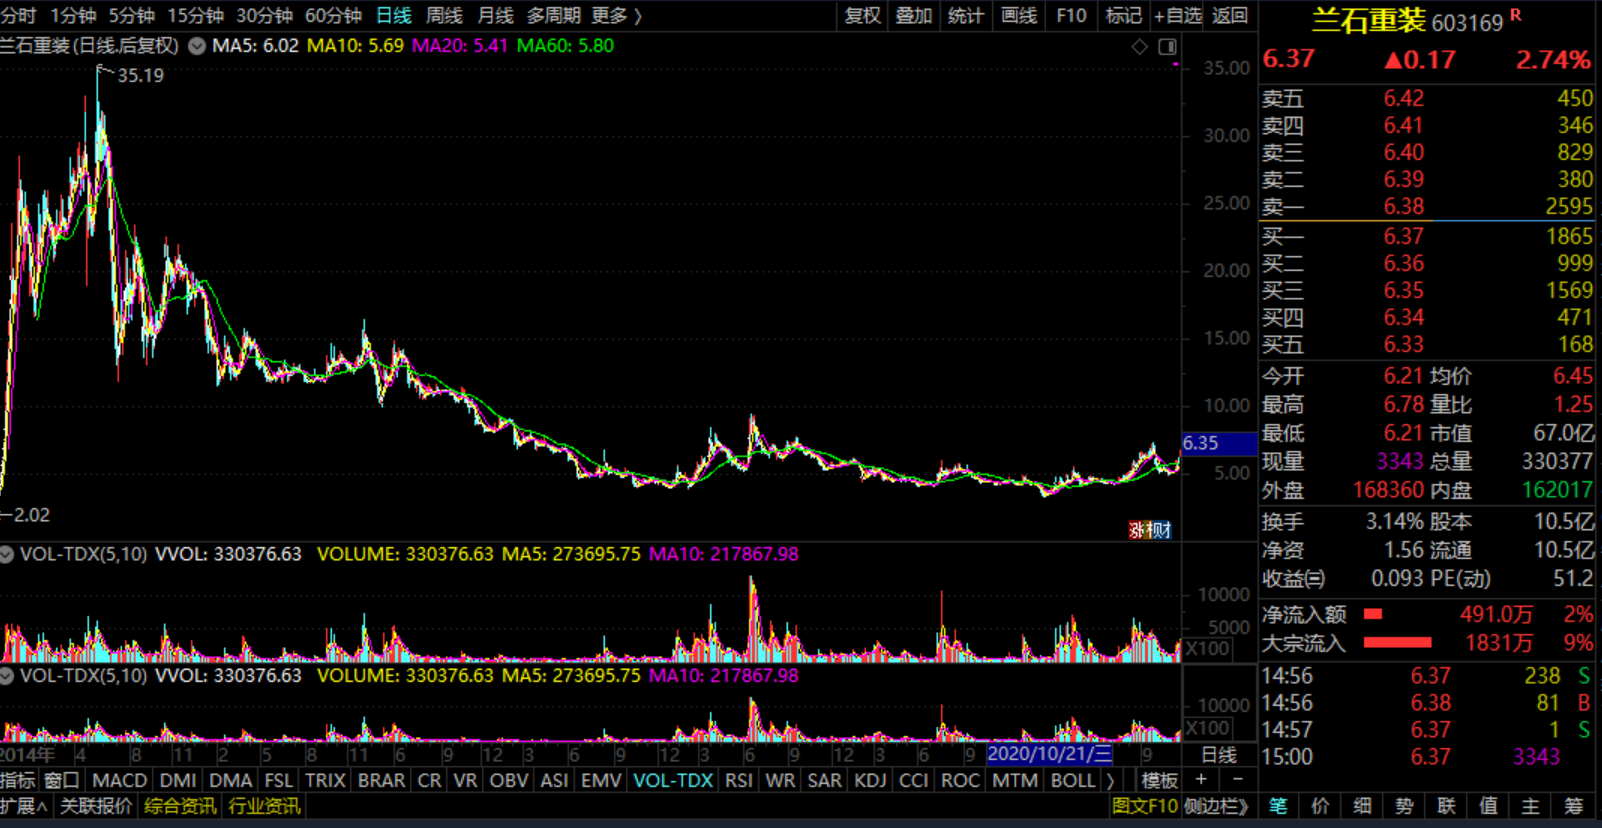Click the 买一 price 6.37
The height and width of the screenshot is (828, 1602).
(x=1404, y=237)
